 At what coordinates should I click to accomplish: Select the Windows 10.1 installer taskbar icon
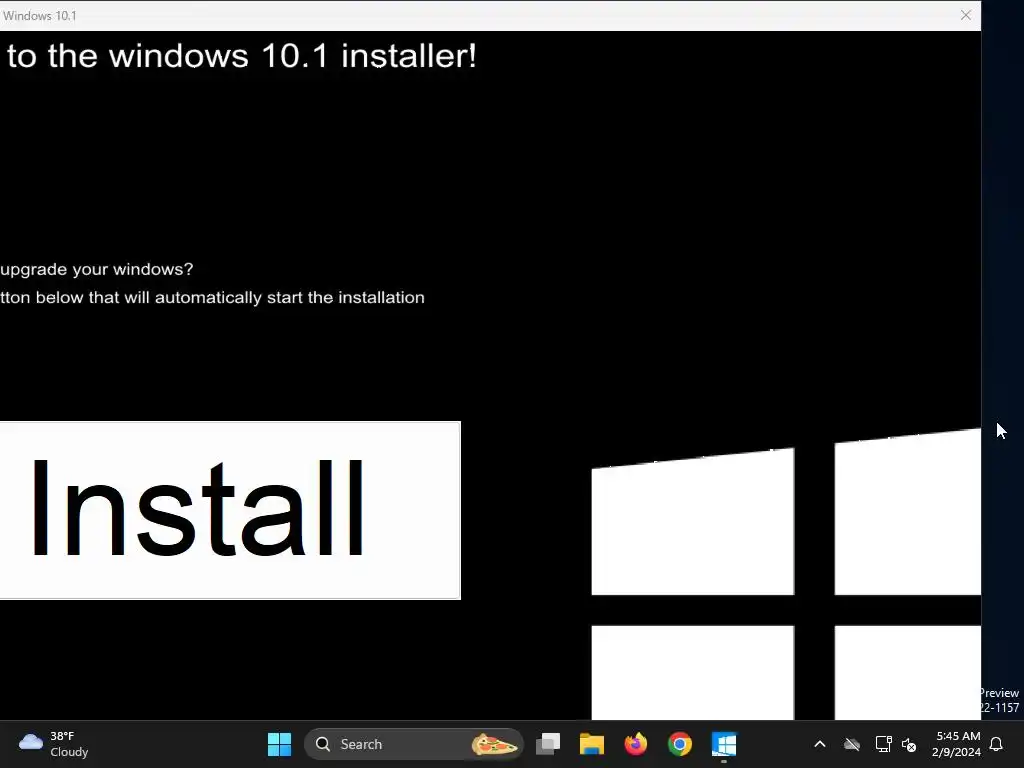click(724, 744)
